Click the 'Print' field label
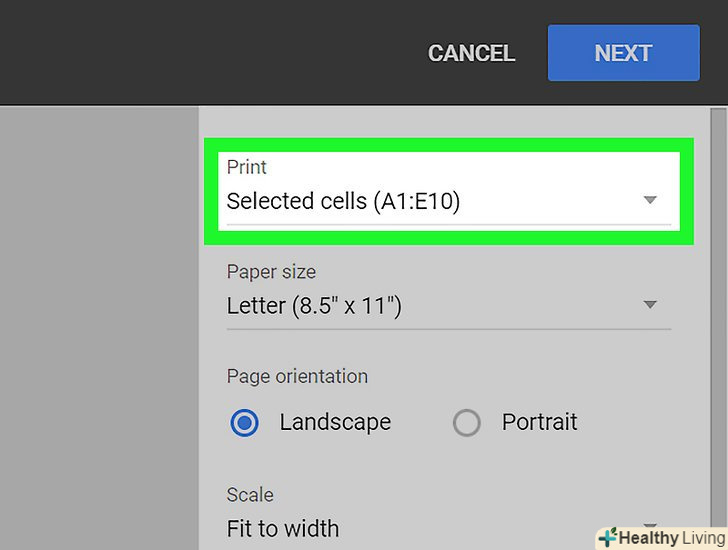The height and width of the screenshot is (550, 728). coord(247,167)
